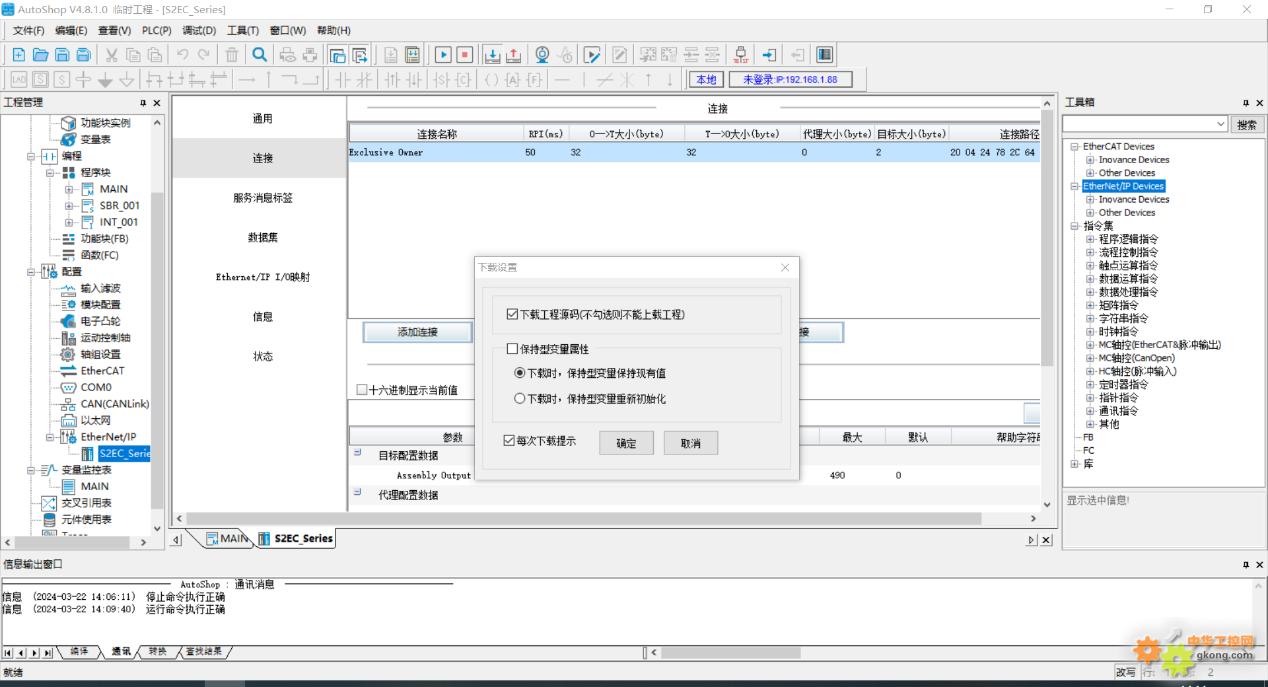Screen dimensions: 1268x687
Task: Expand the MAIN program node
Action: [x=70, y=189]
